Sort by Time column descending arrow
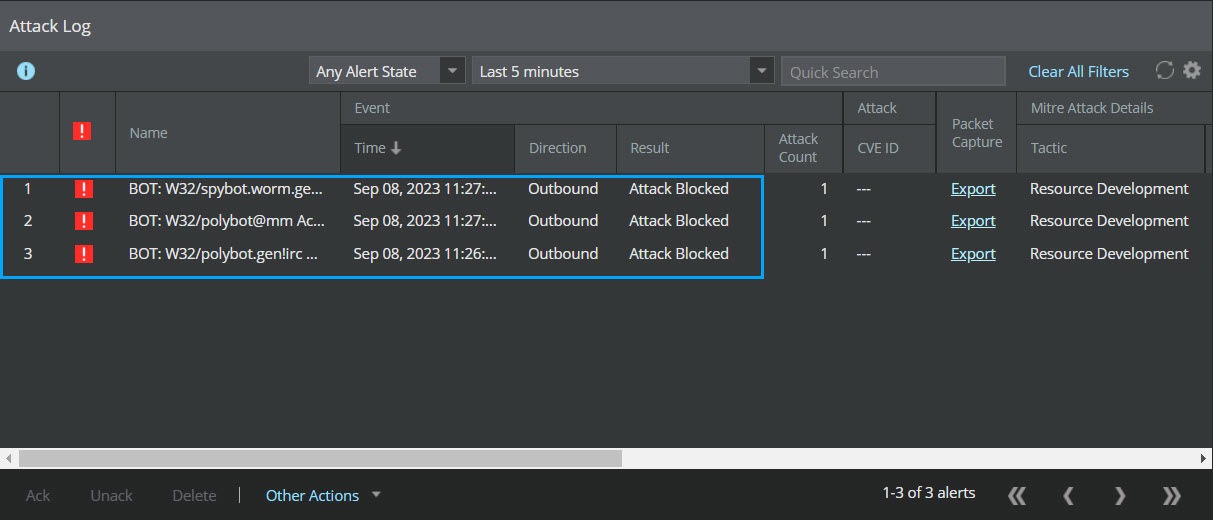Image resolution: width=1213 pixels, height=520 pixels. pyautogui.click(x=396, y=148)
